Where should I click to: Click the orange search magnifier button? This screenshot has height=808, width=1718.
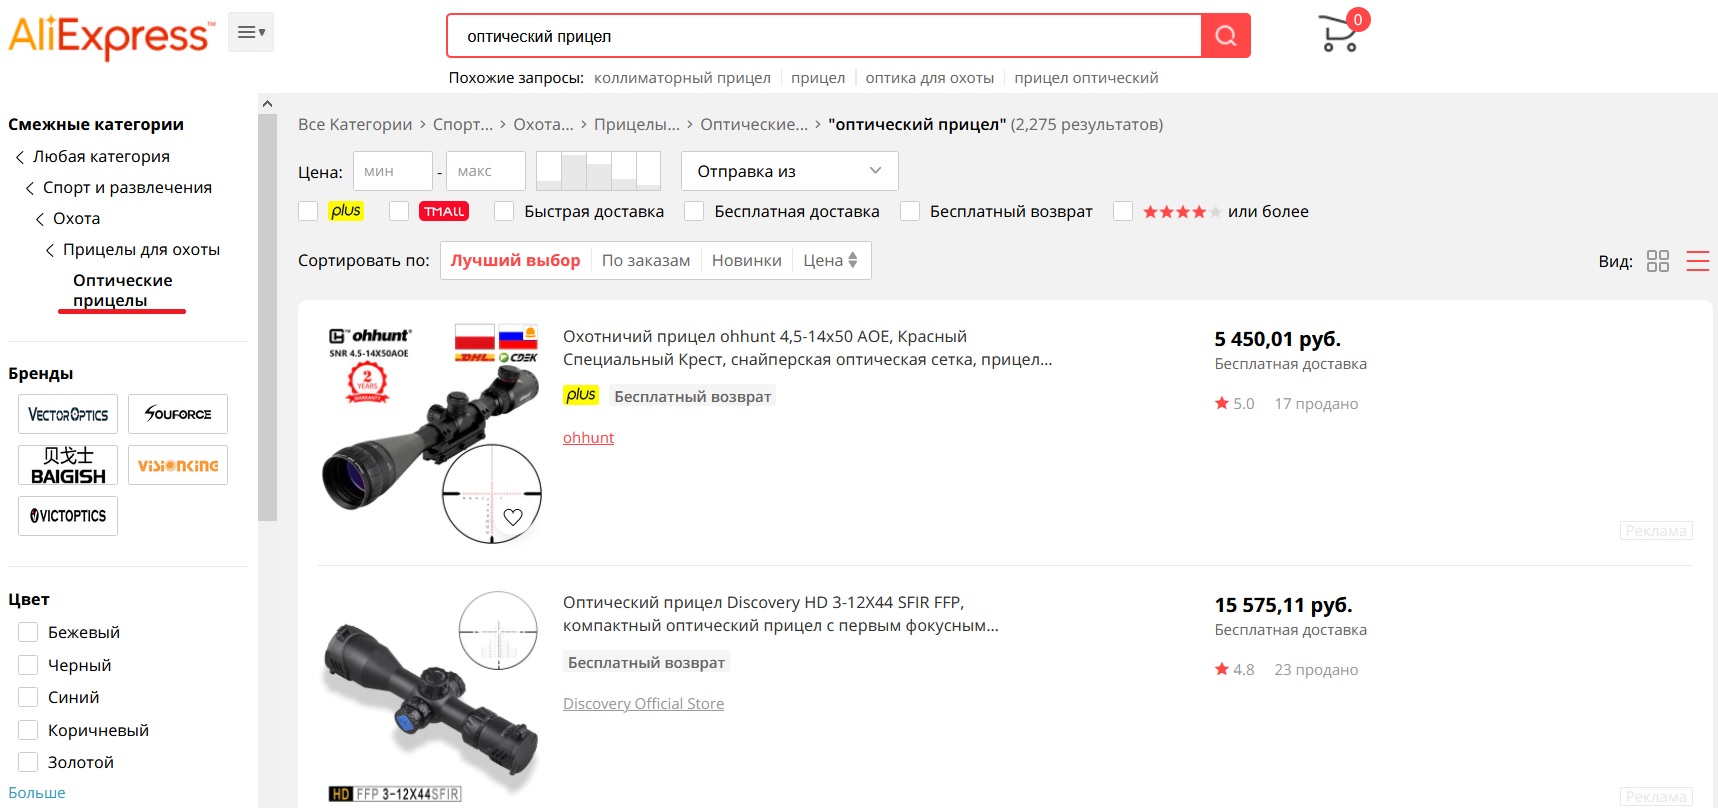click(x=1225, y=36)
